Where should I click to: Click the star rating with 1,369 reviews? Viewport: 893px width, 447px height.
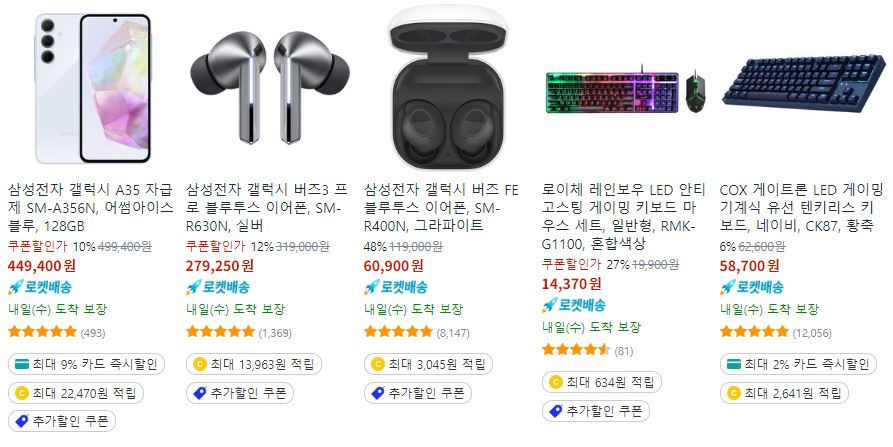(x=238, y=332)
